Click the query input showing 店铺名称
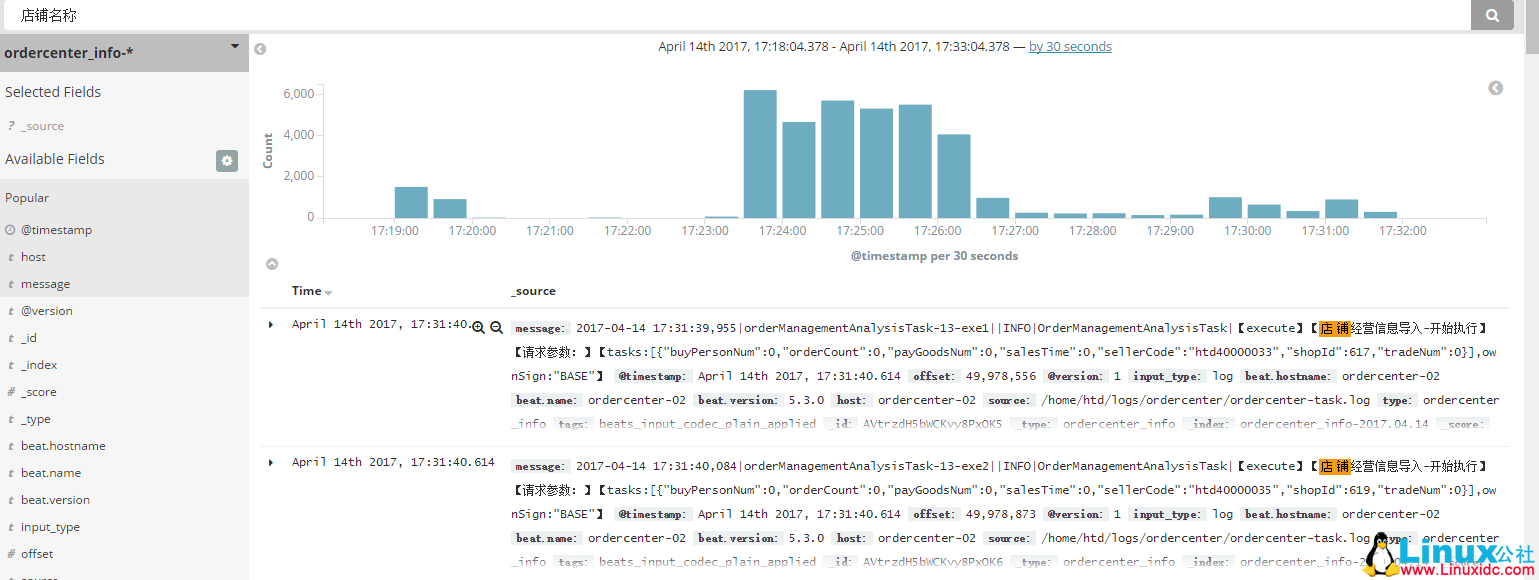This screenshot has height=580, width=1539. 400,15
